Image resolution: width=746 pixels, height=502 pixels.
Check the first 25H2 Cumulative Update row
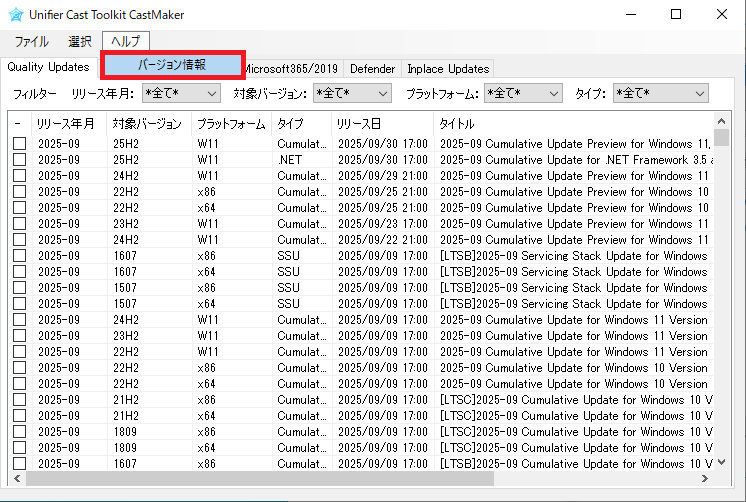point(20,144)
